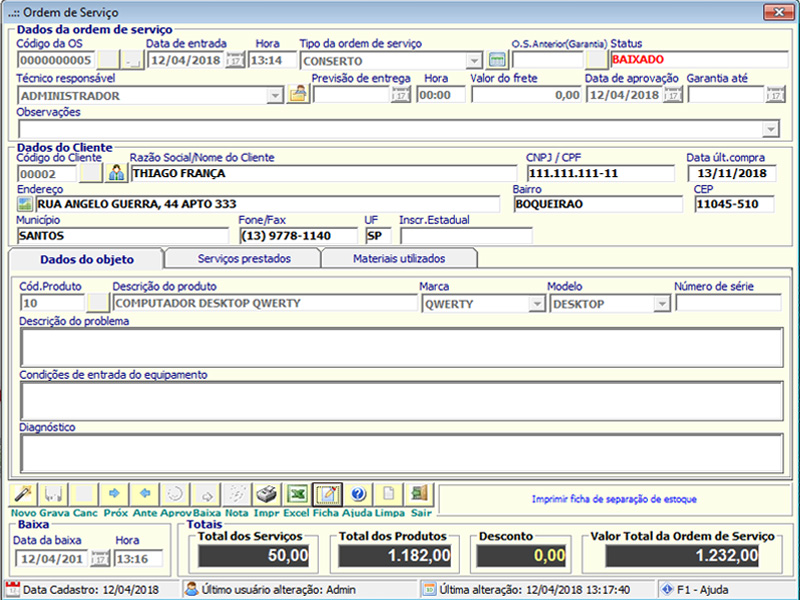The height and width of the screenshot is (600, 800).
Task: Click the Data Cadastro status bar entry
Action: point(91,590)
